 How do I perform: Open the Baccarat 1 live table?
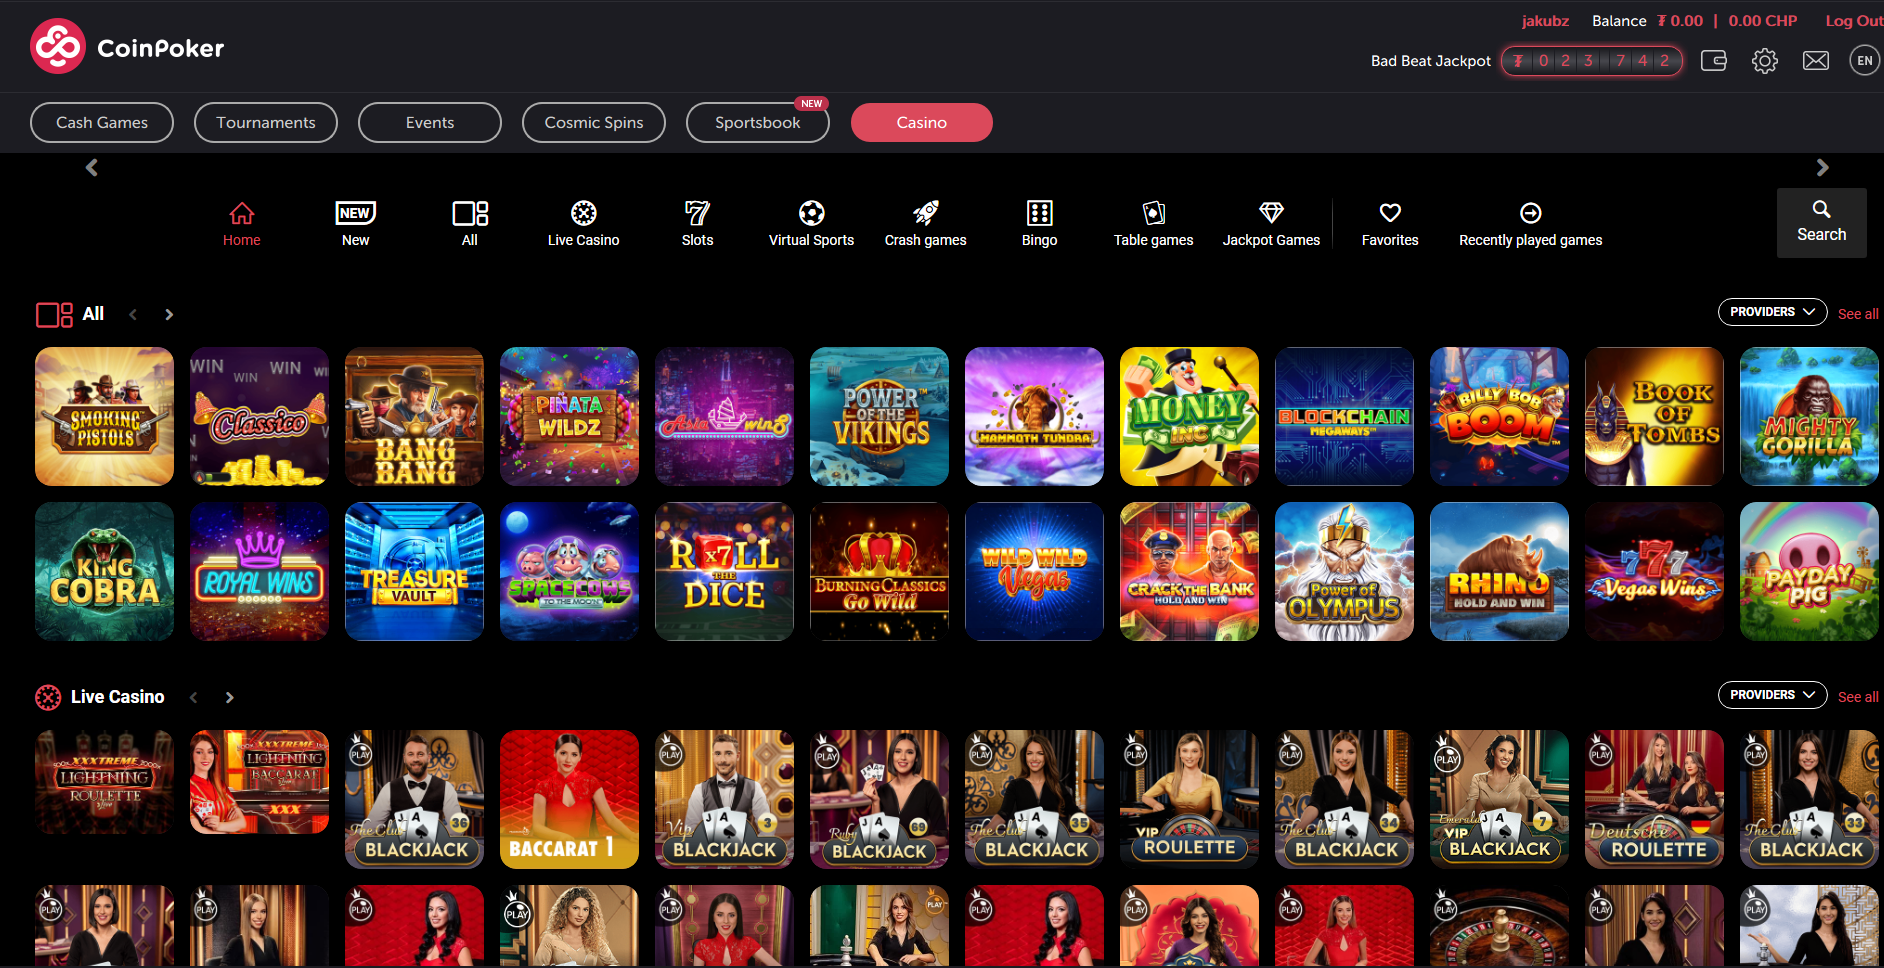[x=569, y=799]
